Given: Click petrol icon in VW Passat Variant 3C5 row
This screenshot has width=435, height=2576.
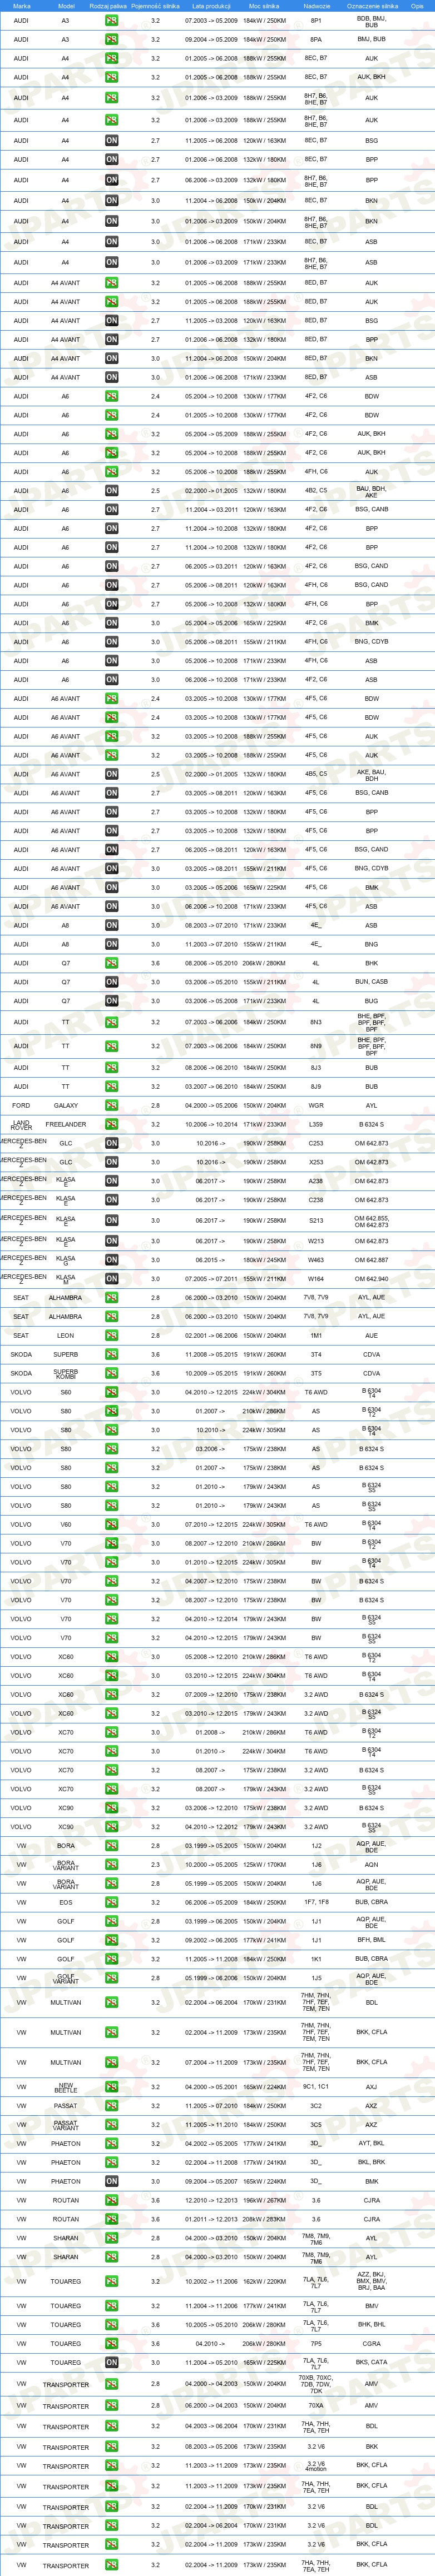Looking at the screenshot, I should tap(111, 2125).
